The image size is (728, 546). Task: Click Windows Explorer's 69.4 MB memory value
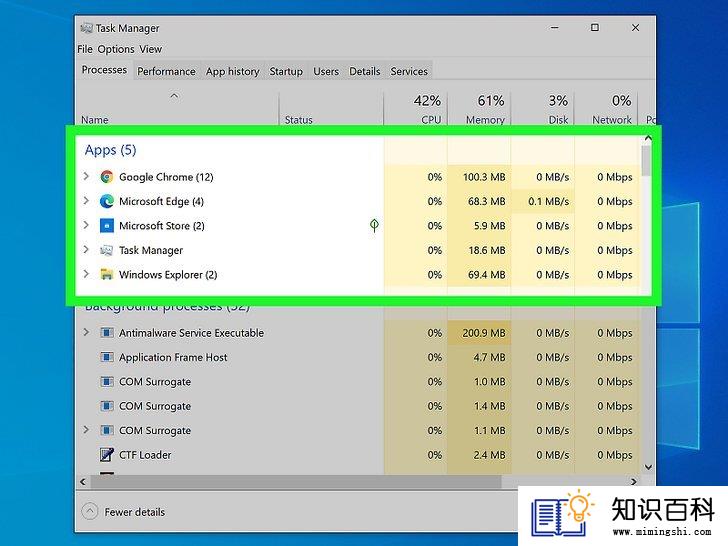tap(487, 274)
